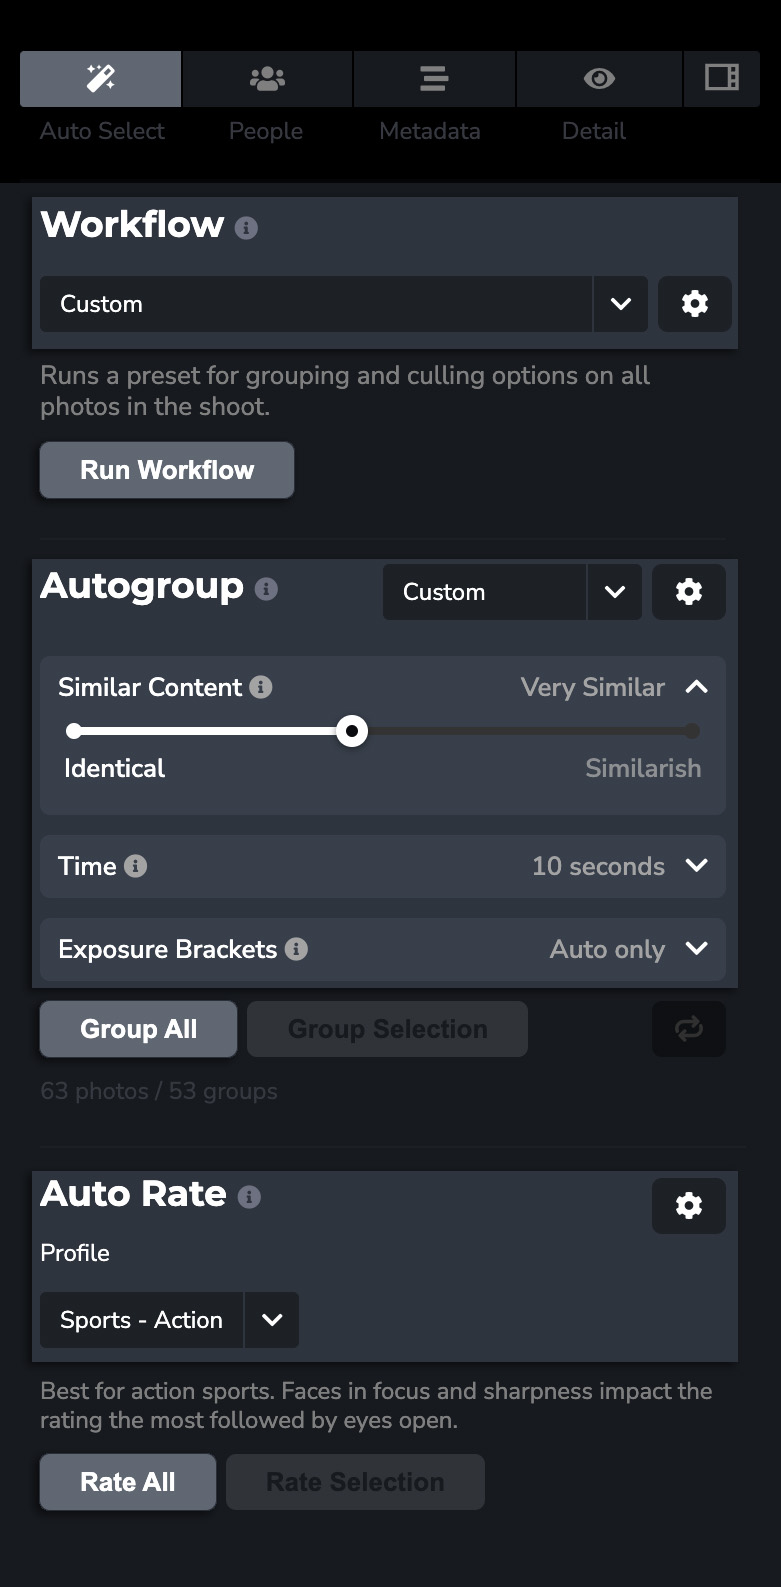
Task: Open the Sports - Action profile dropdown
Action: pos(271,1320)
